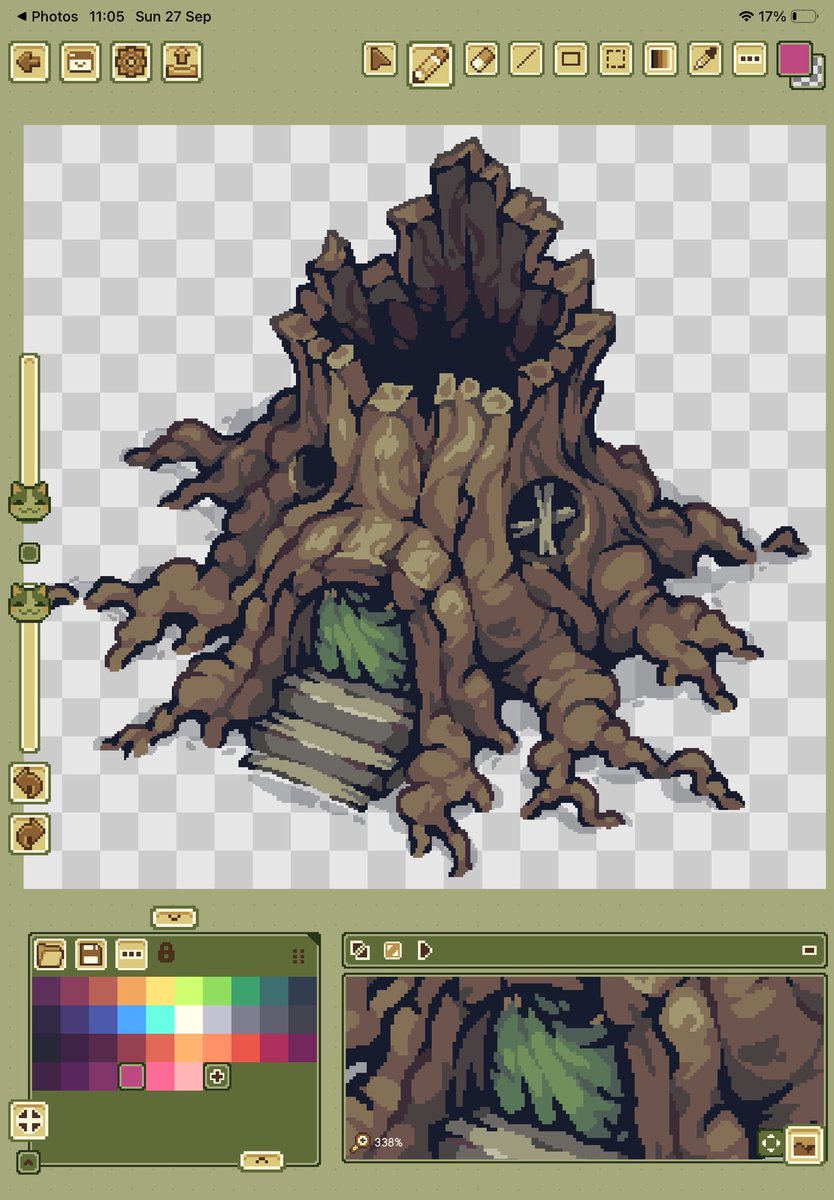Select the Line tool
Viewport: 834px width, 1200px height.
click(x=526, y=60)
